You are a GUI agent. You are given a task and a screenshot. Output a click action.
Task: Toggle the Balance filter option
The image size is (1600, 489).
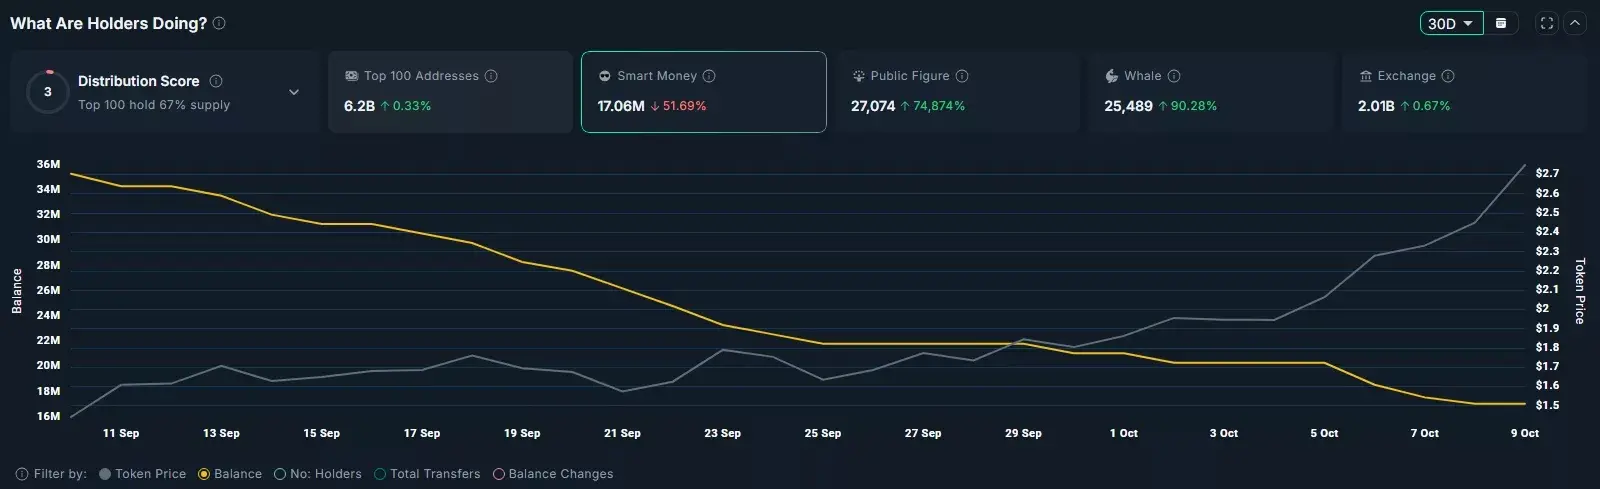(230, 474)
